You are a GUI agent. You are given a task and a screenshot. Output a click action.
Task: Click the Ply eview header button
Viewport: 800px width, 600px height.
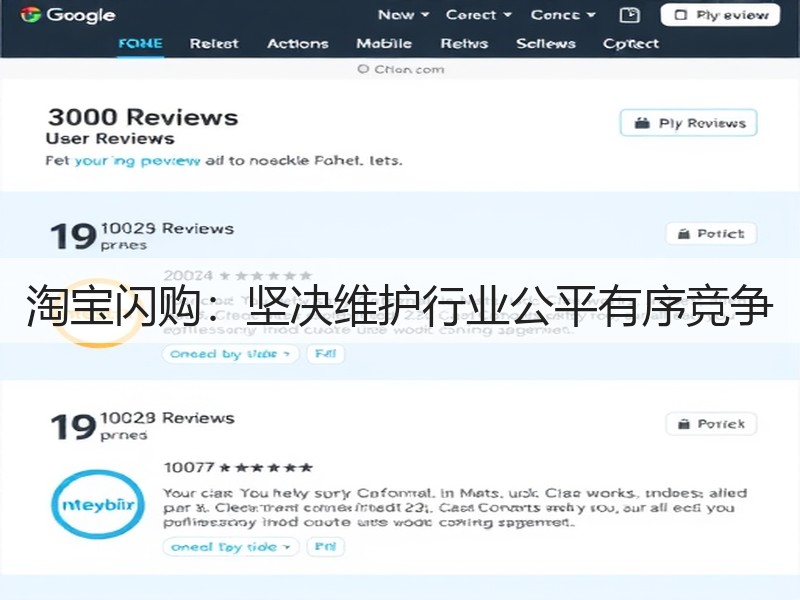pos(720,15)
